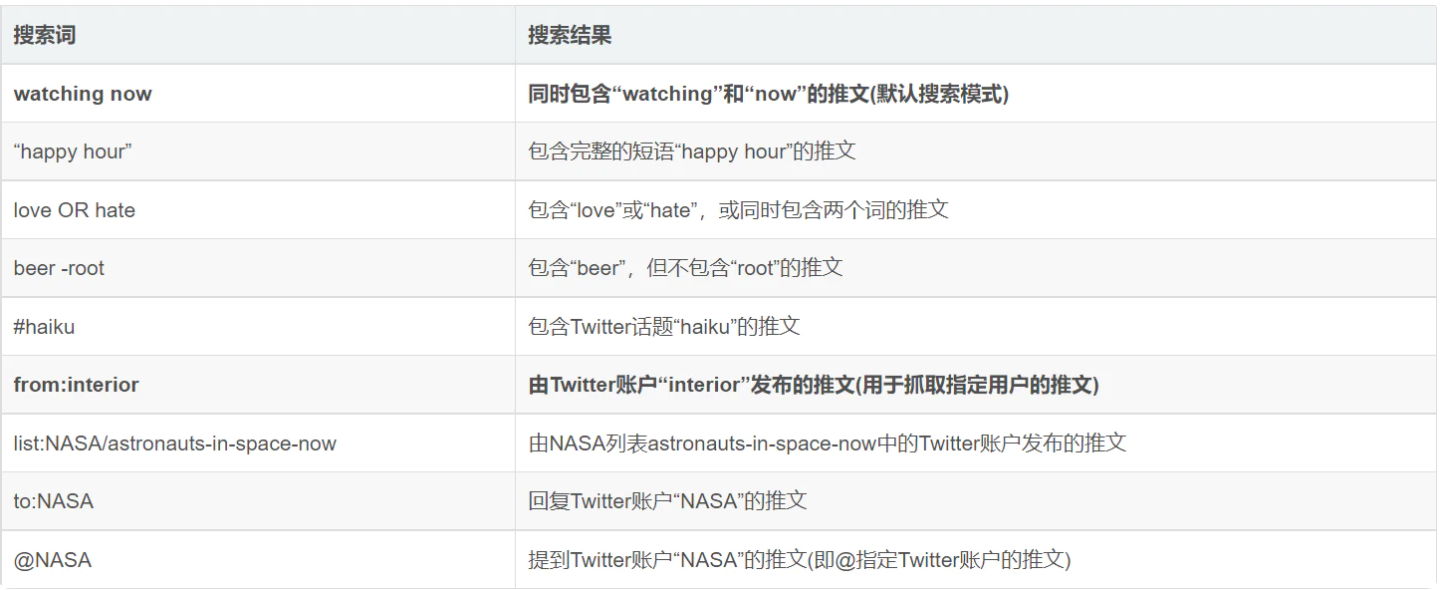Click the 回复Twitter账户 NASA description
The width and height of the screenshot is (1442, 590).
pyautogui.click(x=667, y=501)
